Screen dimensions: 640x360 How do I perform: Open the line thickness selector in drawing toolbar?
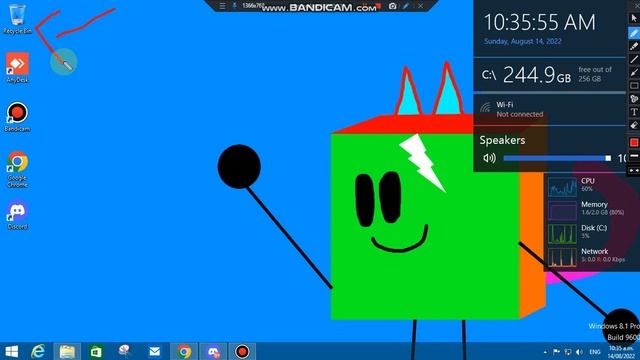point(634,156)
